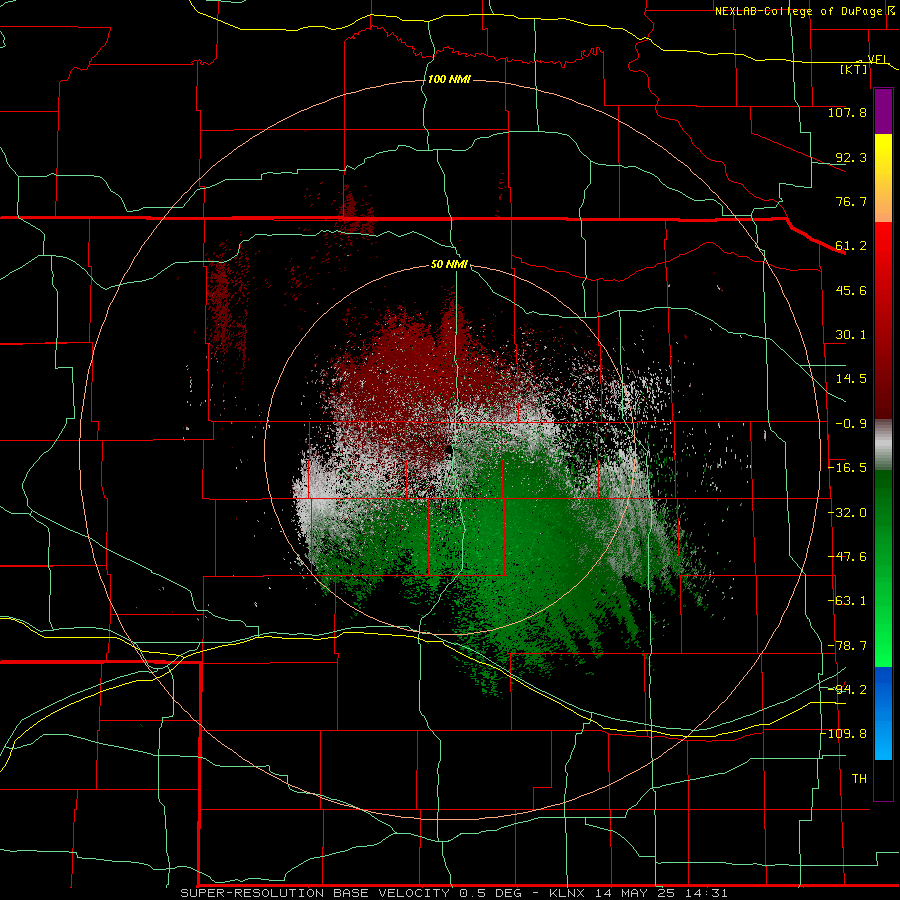Click the -0.9 value on velocity scale
The width and height of the screenshot is (900, 900).
[851, 424]
